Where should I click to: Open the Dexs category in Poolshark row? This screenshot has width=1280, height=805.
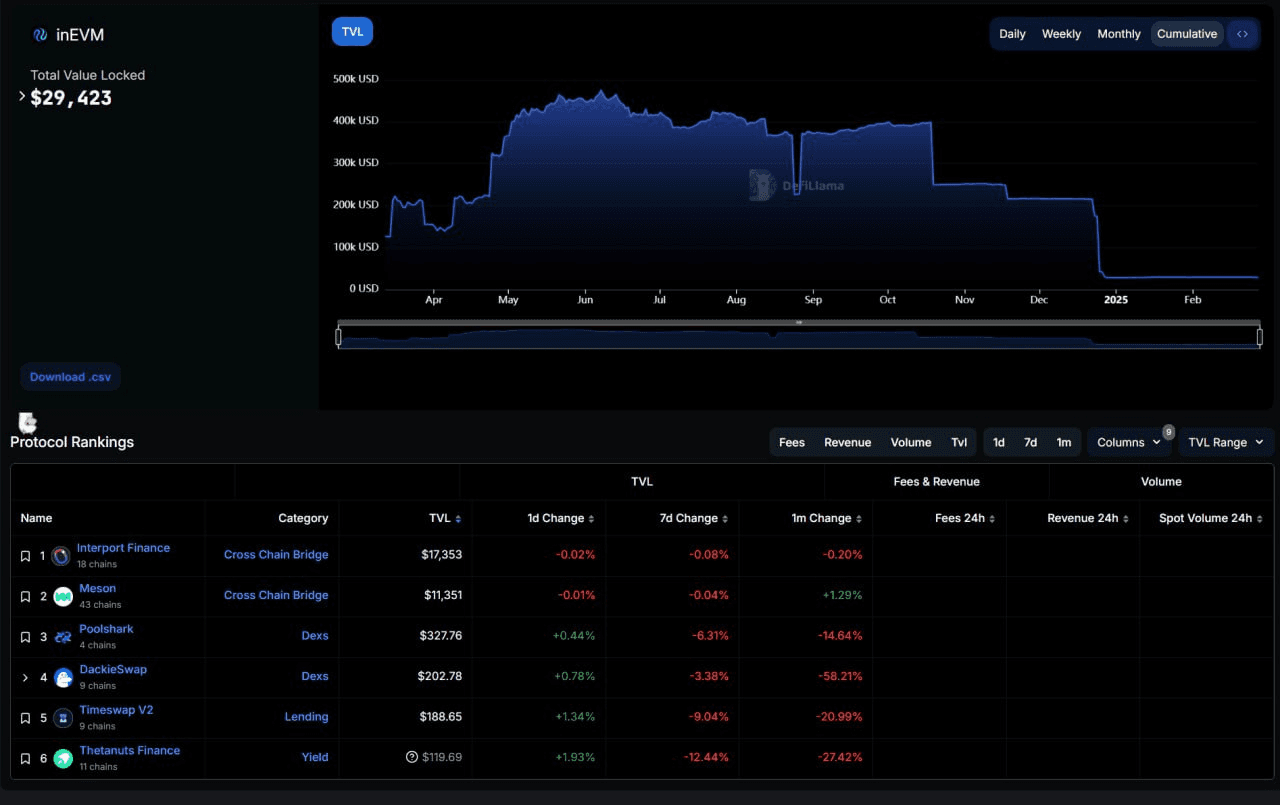coord(315,636)
